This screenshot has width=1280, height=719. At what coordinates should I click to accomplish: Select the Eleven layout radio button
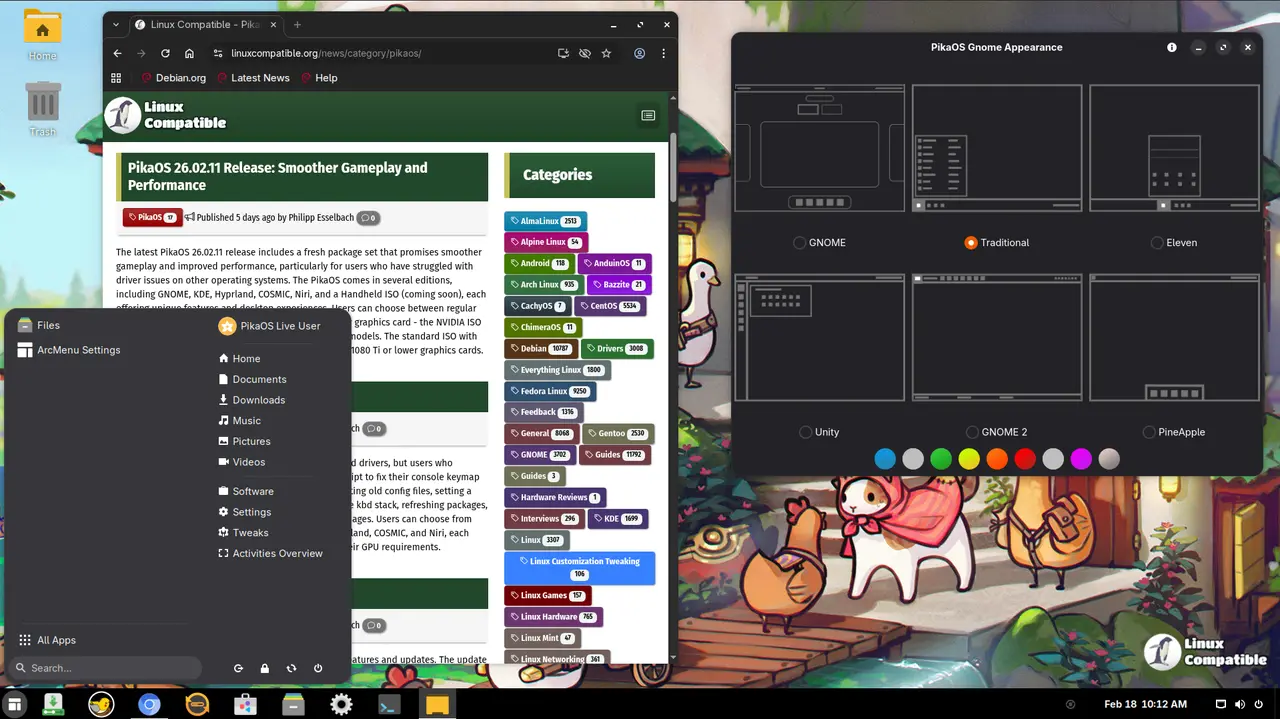(x=1157, y=242)
